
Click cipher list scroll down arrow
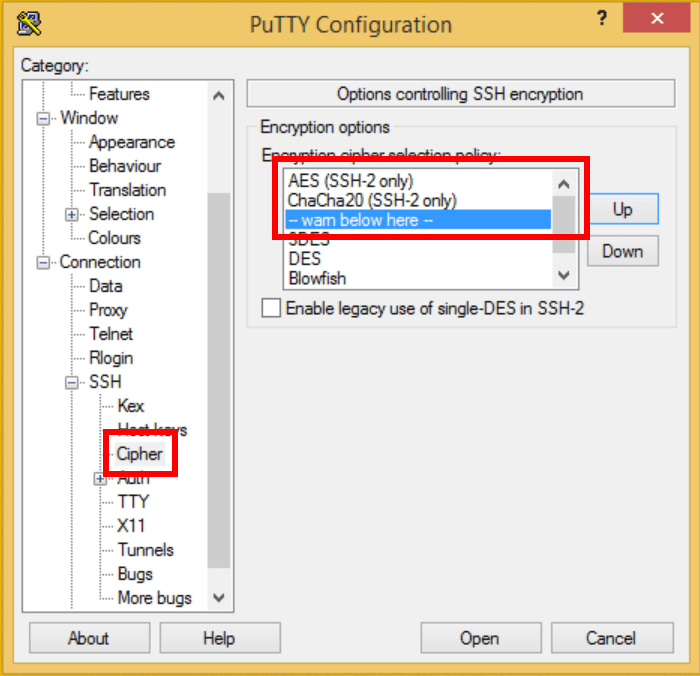[x=563, y=275]
